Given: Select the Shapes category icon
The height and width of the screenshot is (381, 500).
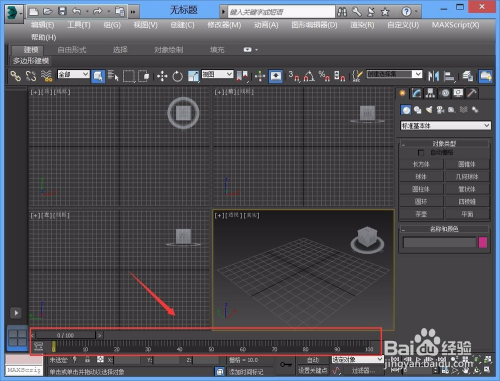Looking at the screenshot, I should click(417, 110).
